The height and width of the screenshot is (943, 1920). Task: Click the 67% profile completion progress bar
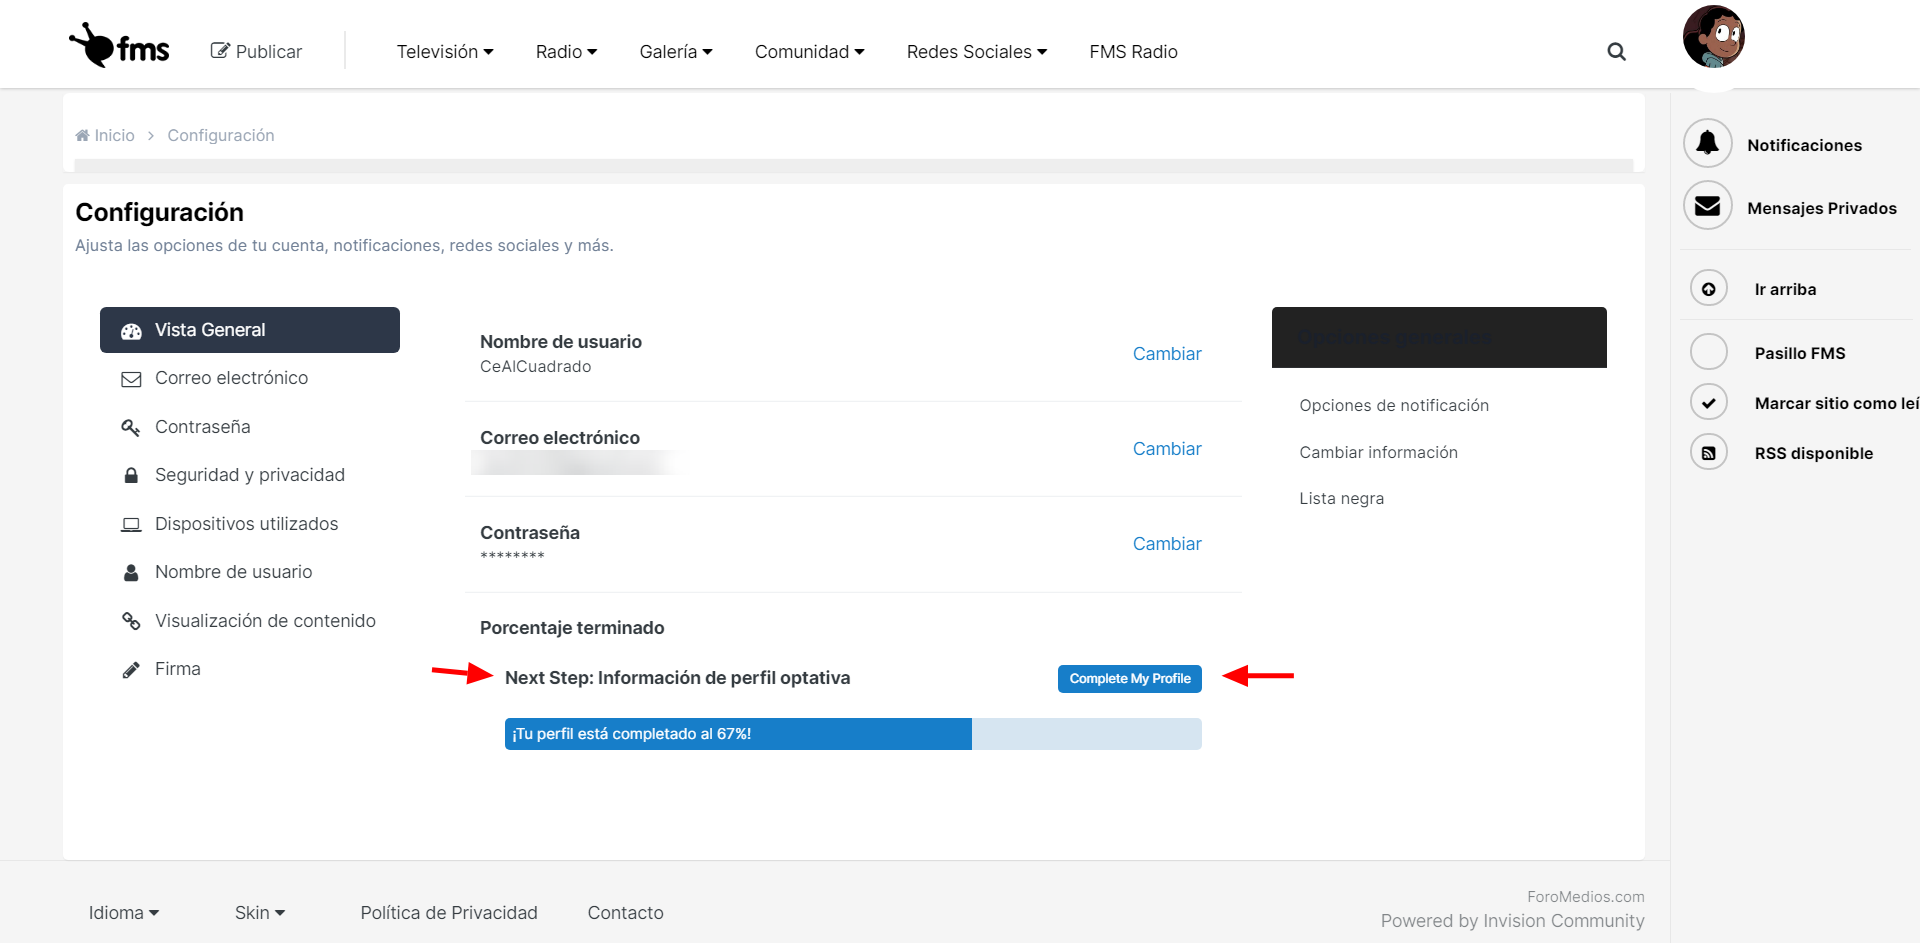pyautogui.click(x=853, y=734)
